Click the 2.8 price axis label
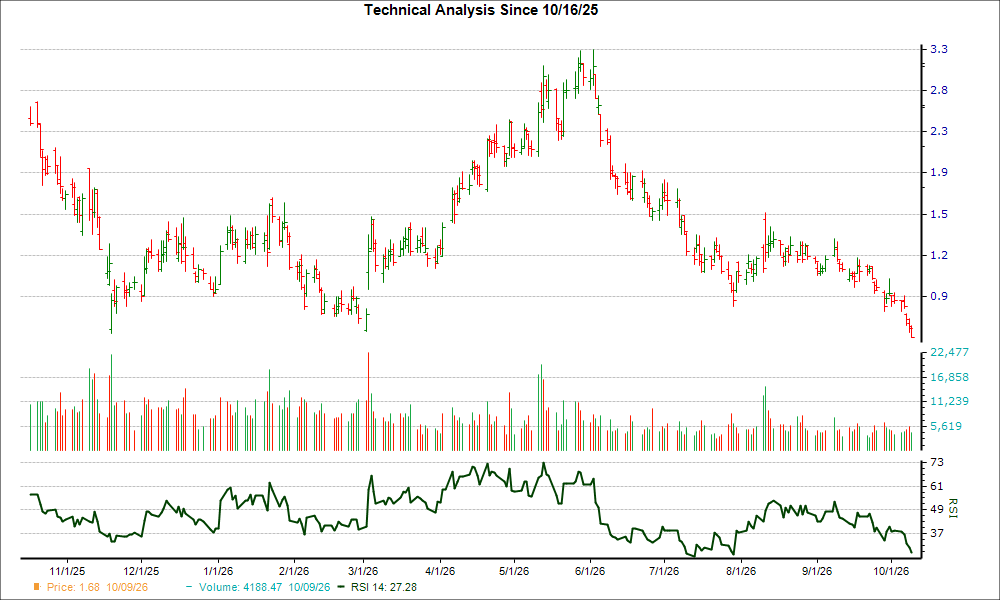 coord(939,90)
